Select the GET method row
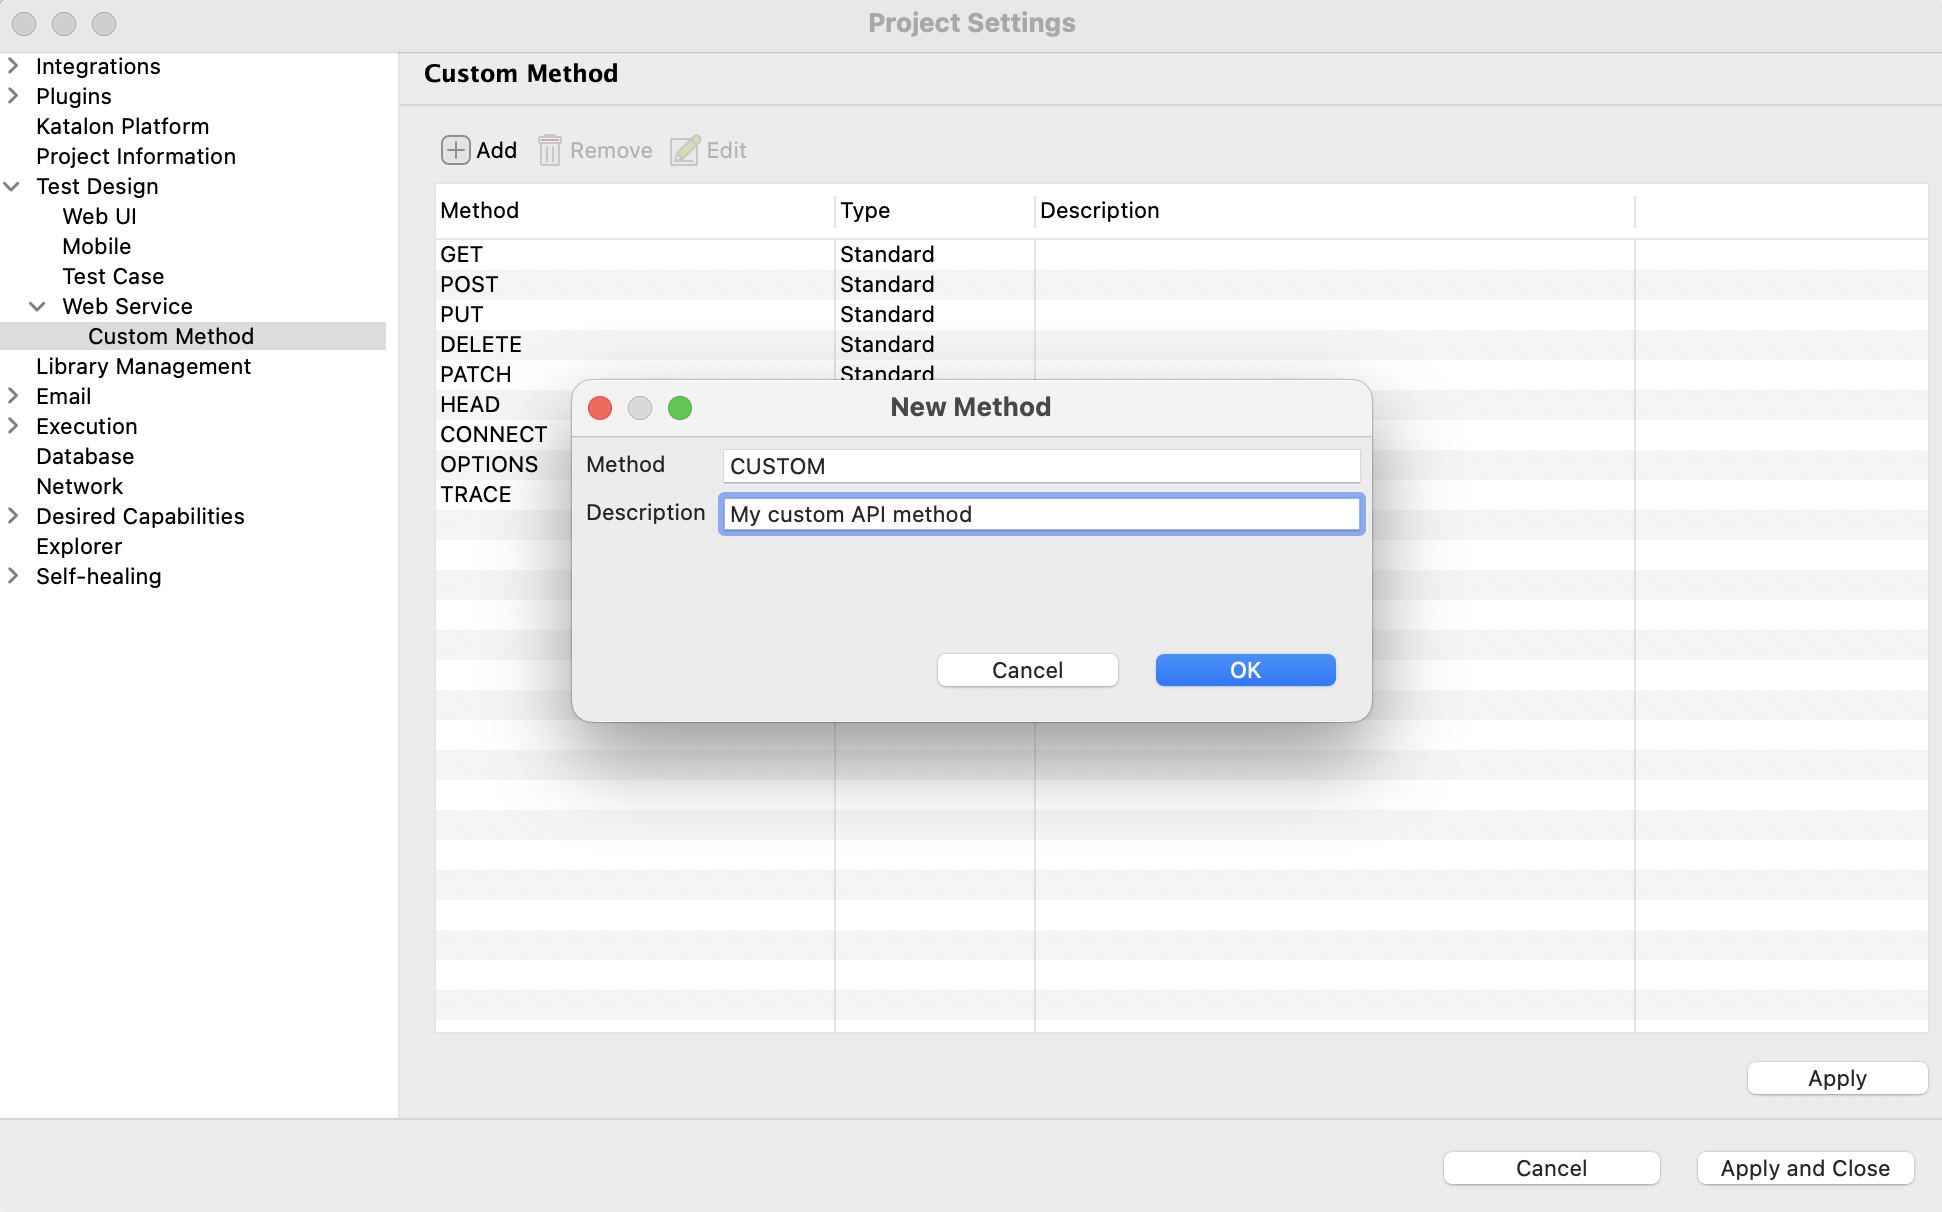Image resolution: width=1942 pixels, height=1212 pixels. pyautogui.click(x=462, y=254)
